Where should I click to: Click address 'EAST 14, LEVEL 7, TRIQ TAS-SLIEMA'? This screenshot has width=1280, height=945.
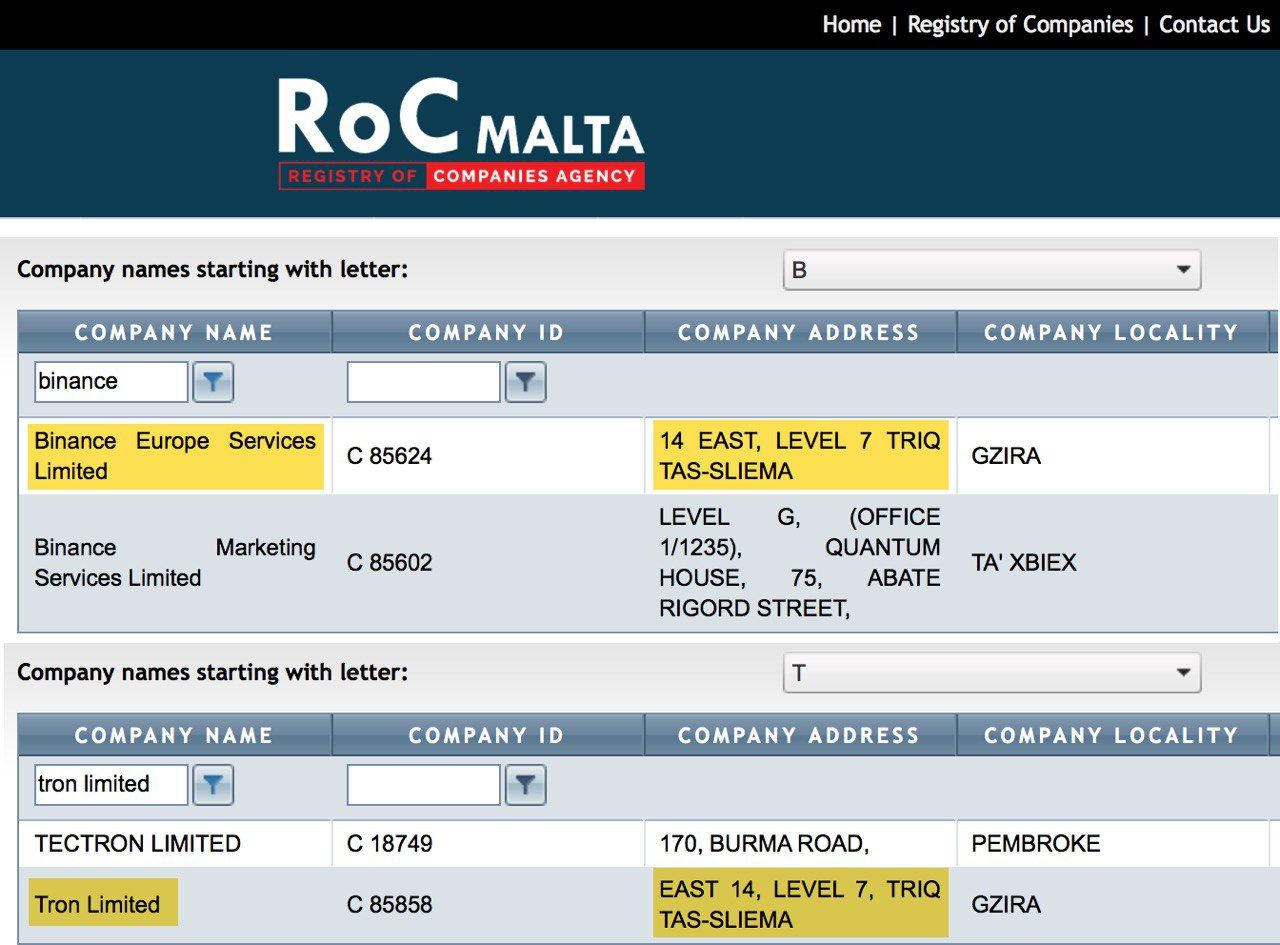(x=800, y=903)
